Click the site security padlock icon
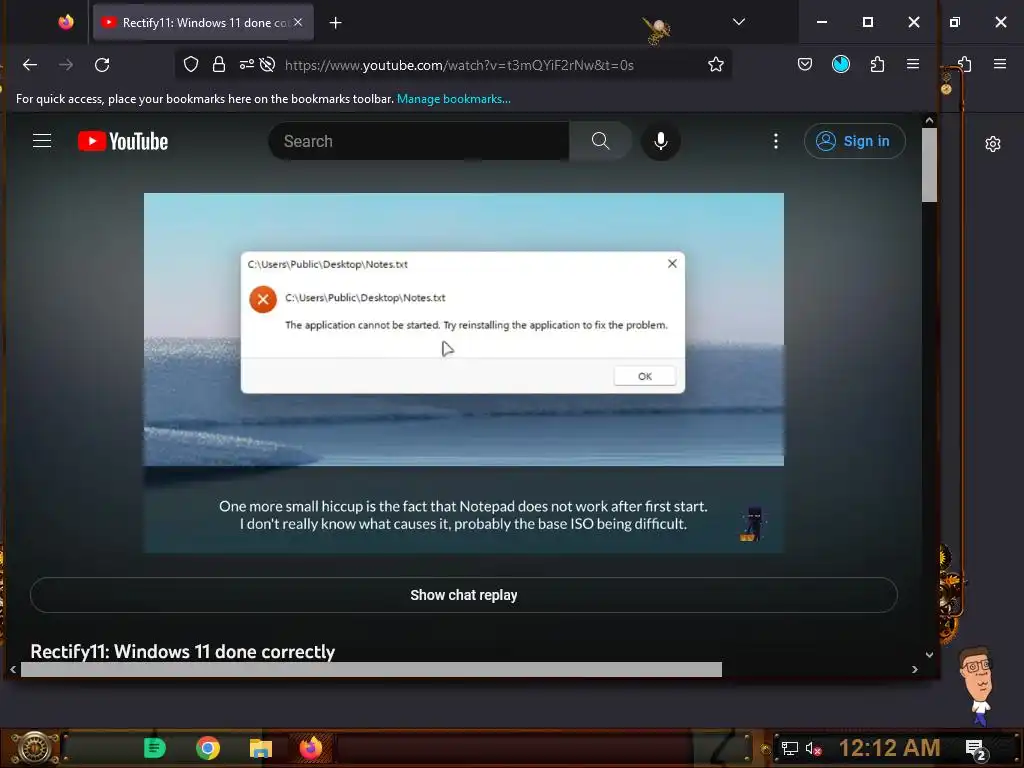 [219, 65]
